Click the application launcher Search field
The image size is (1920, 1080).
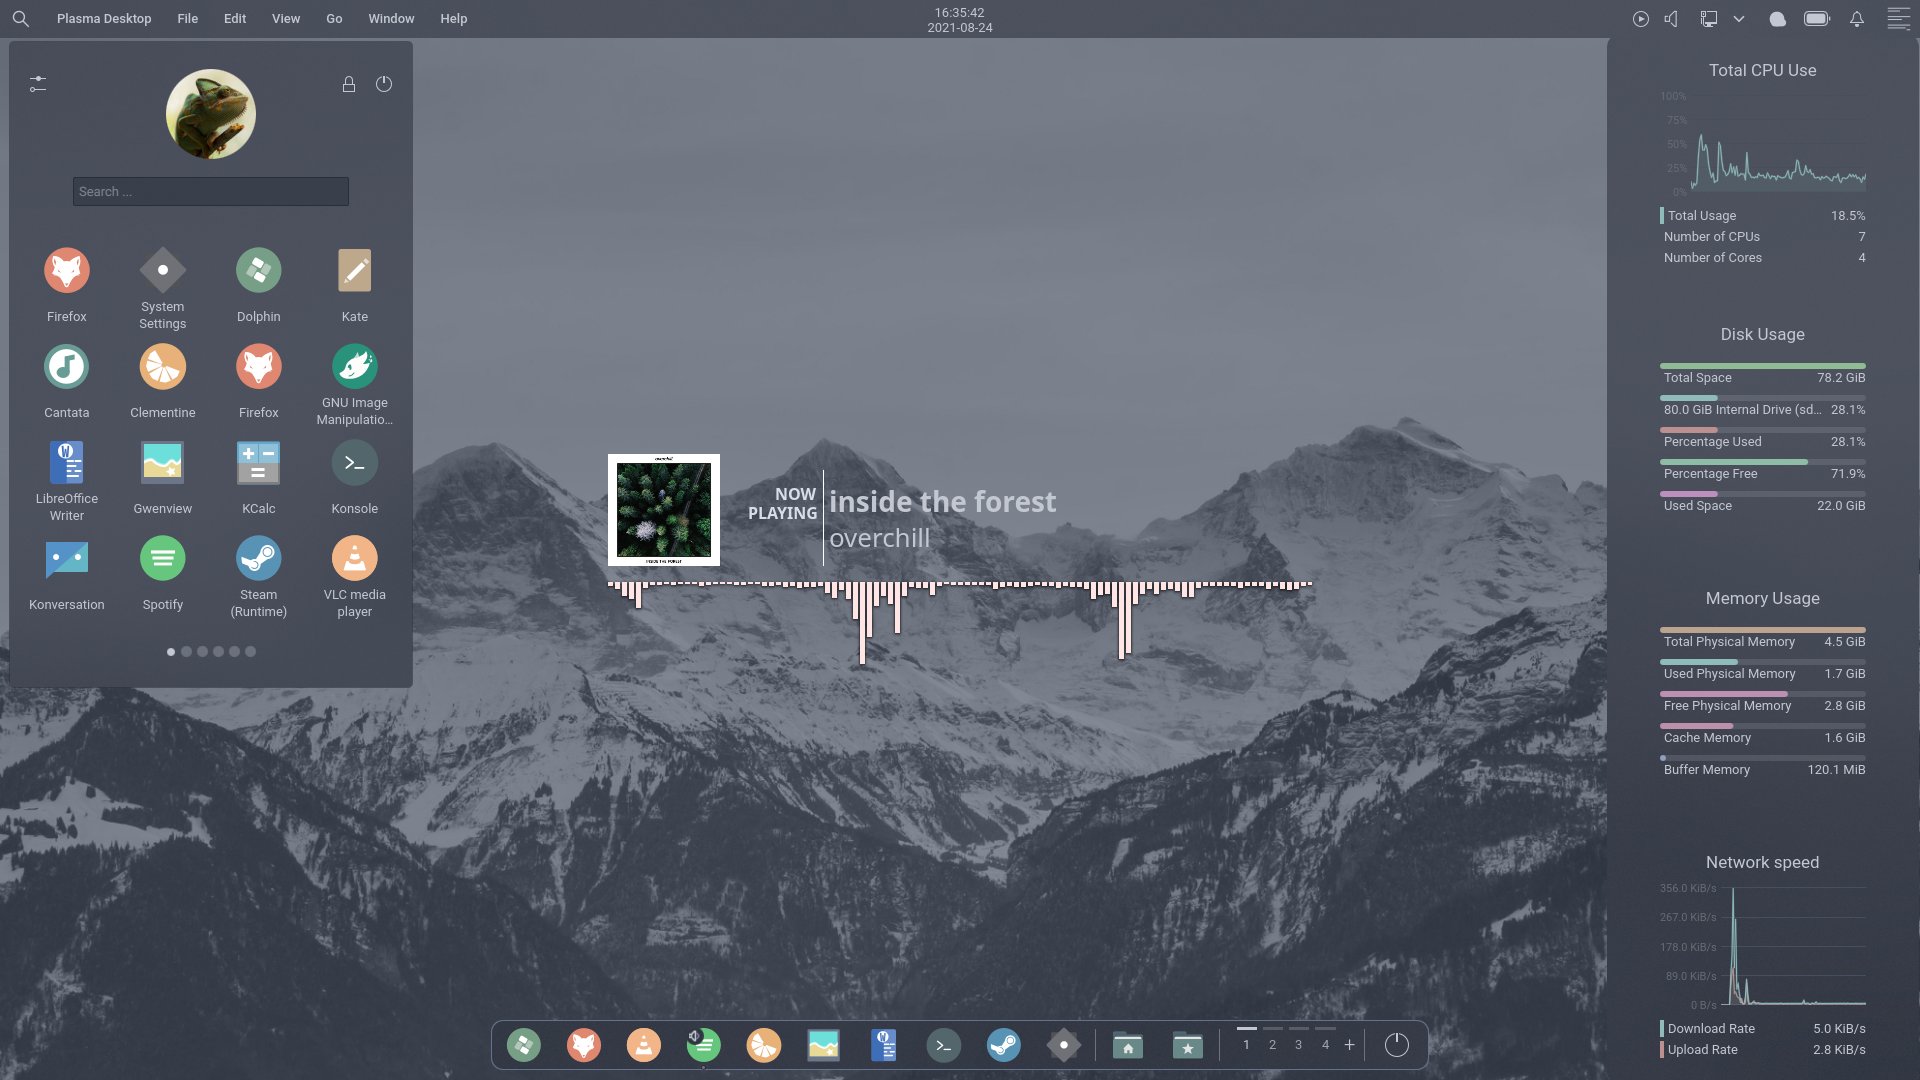210,191
